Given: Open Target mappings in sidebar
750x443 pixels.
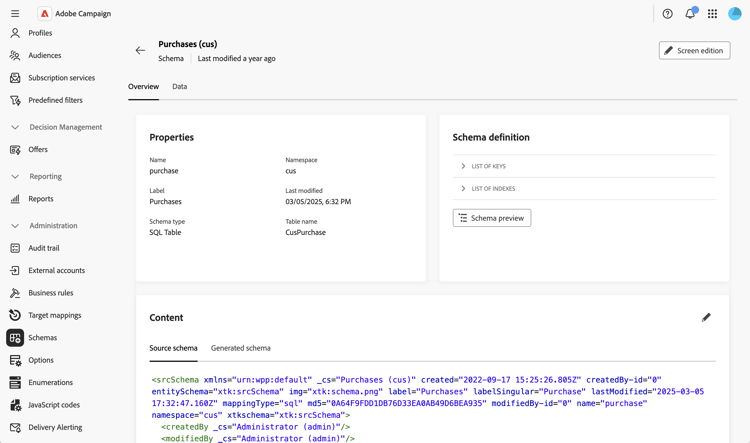Looking at the screenshot, I should (54, 315).
